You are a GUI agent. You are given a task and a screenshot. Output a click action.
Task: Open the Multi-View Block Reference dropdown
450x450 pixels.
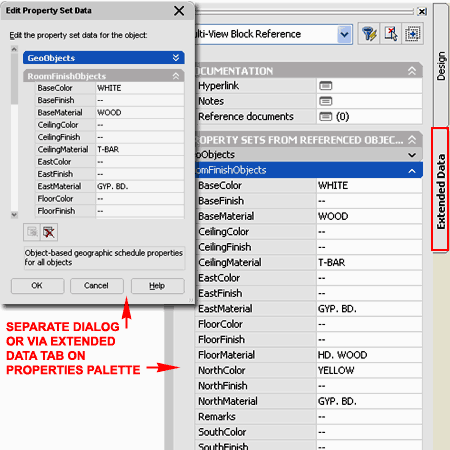[x=344, y=34]
